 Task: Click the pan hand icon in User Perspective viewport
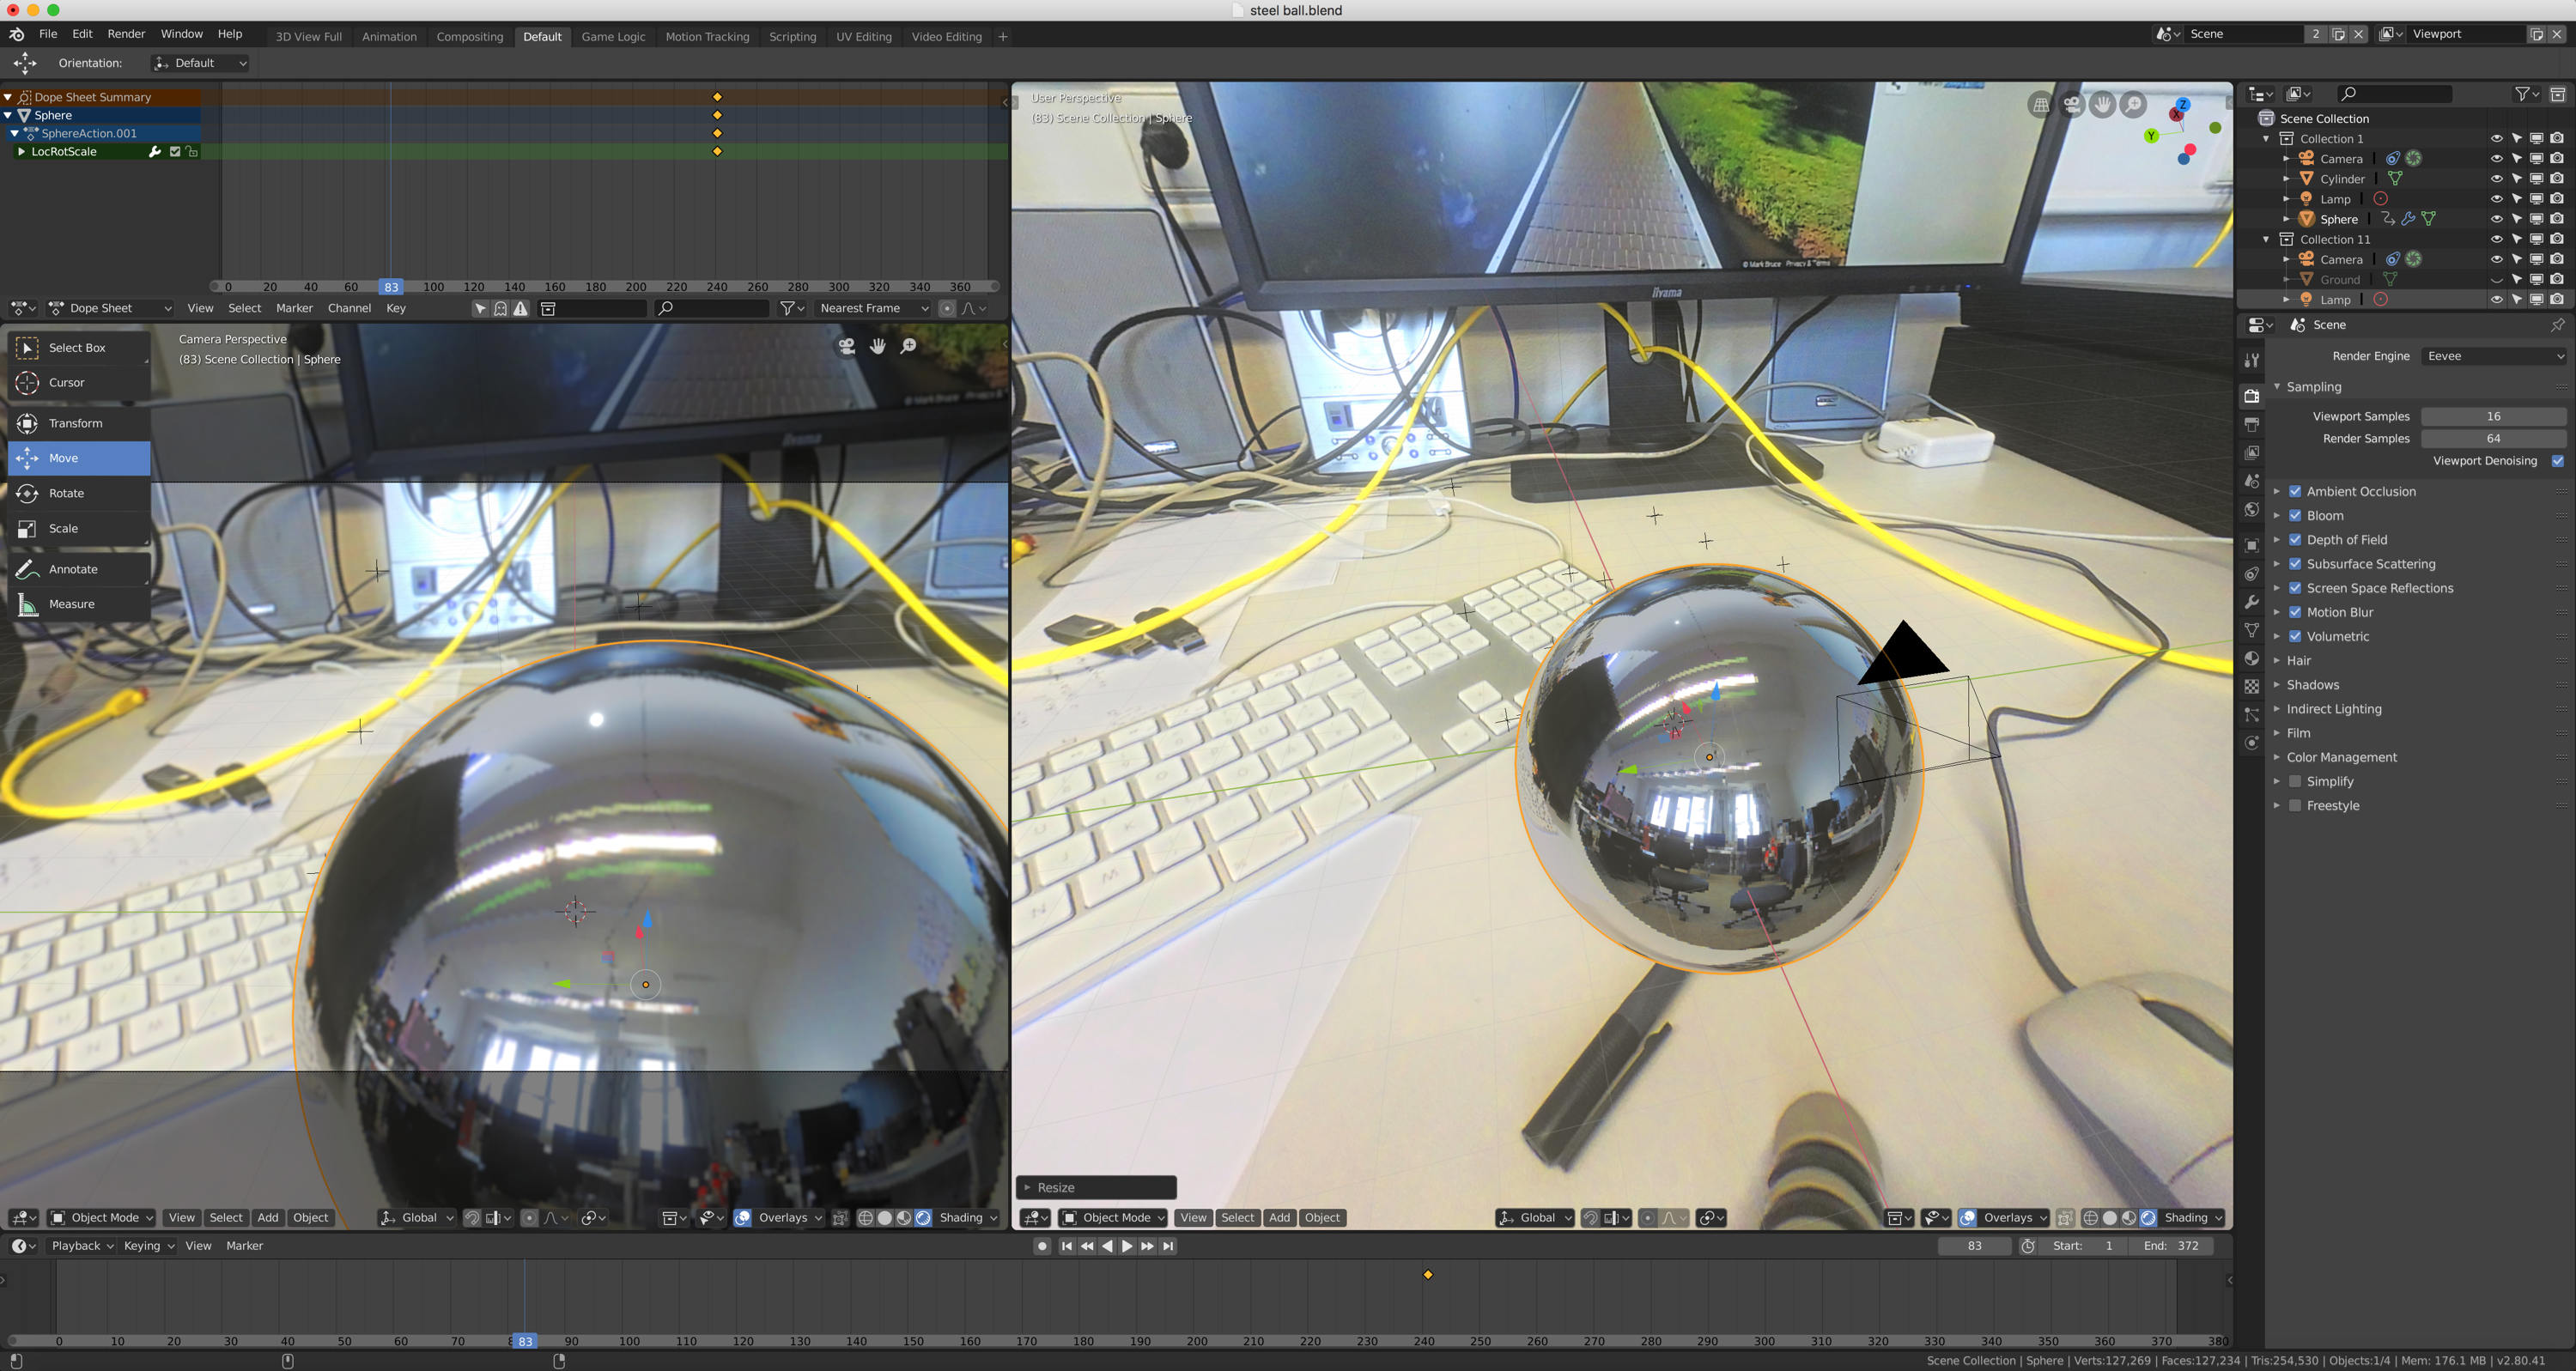[x=2103, y=105]
